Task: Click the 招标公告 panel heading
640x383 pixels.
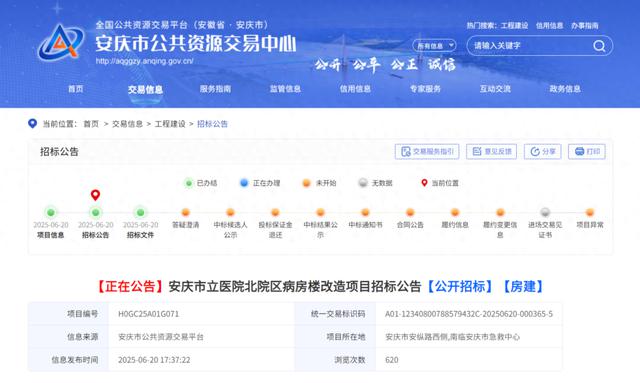Action: click(x=59, y=152)
